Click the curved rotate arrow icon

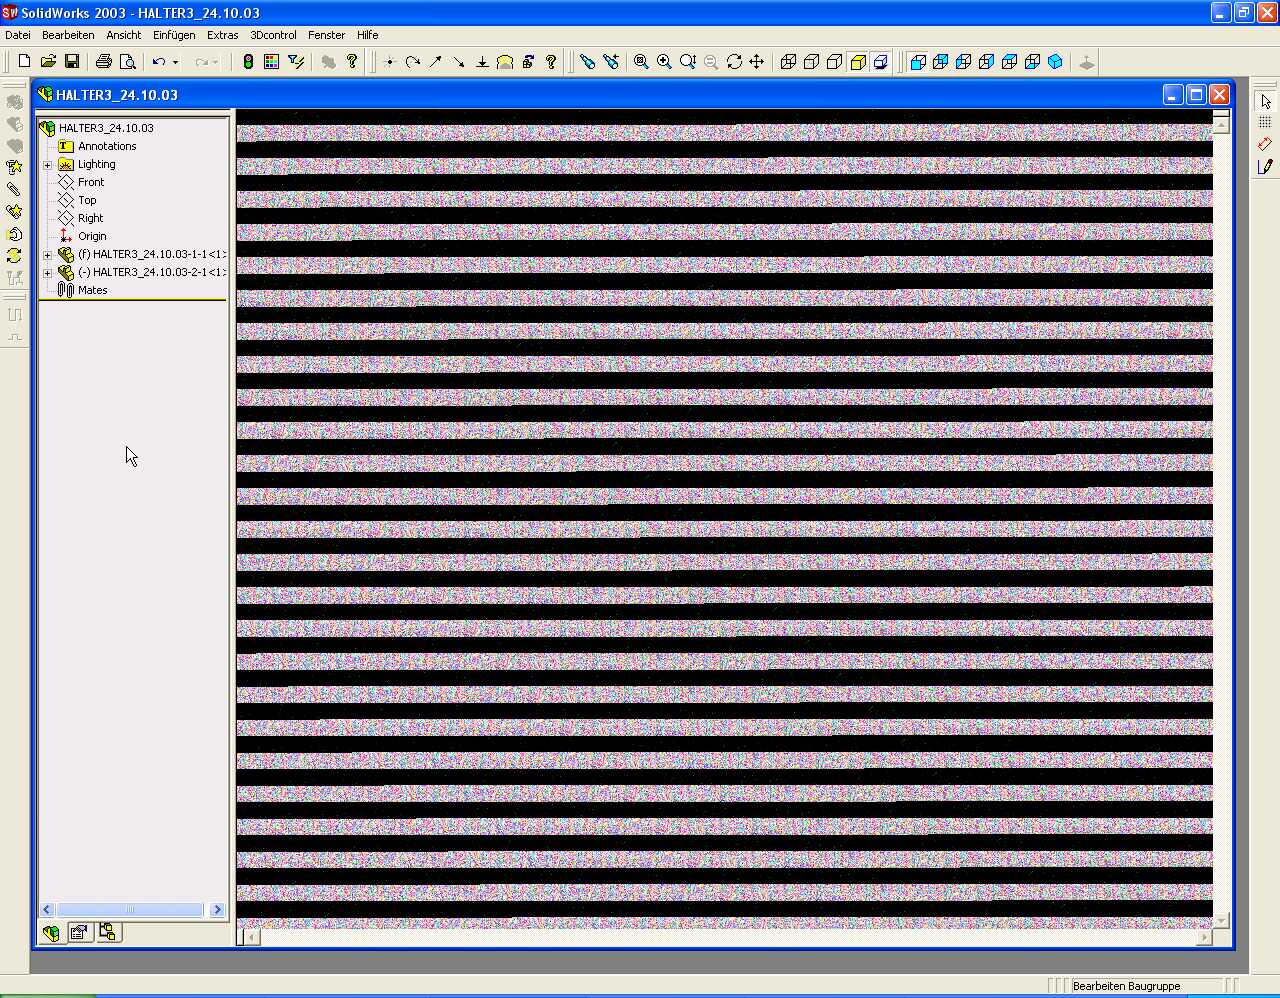point(413,62)
